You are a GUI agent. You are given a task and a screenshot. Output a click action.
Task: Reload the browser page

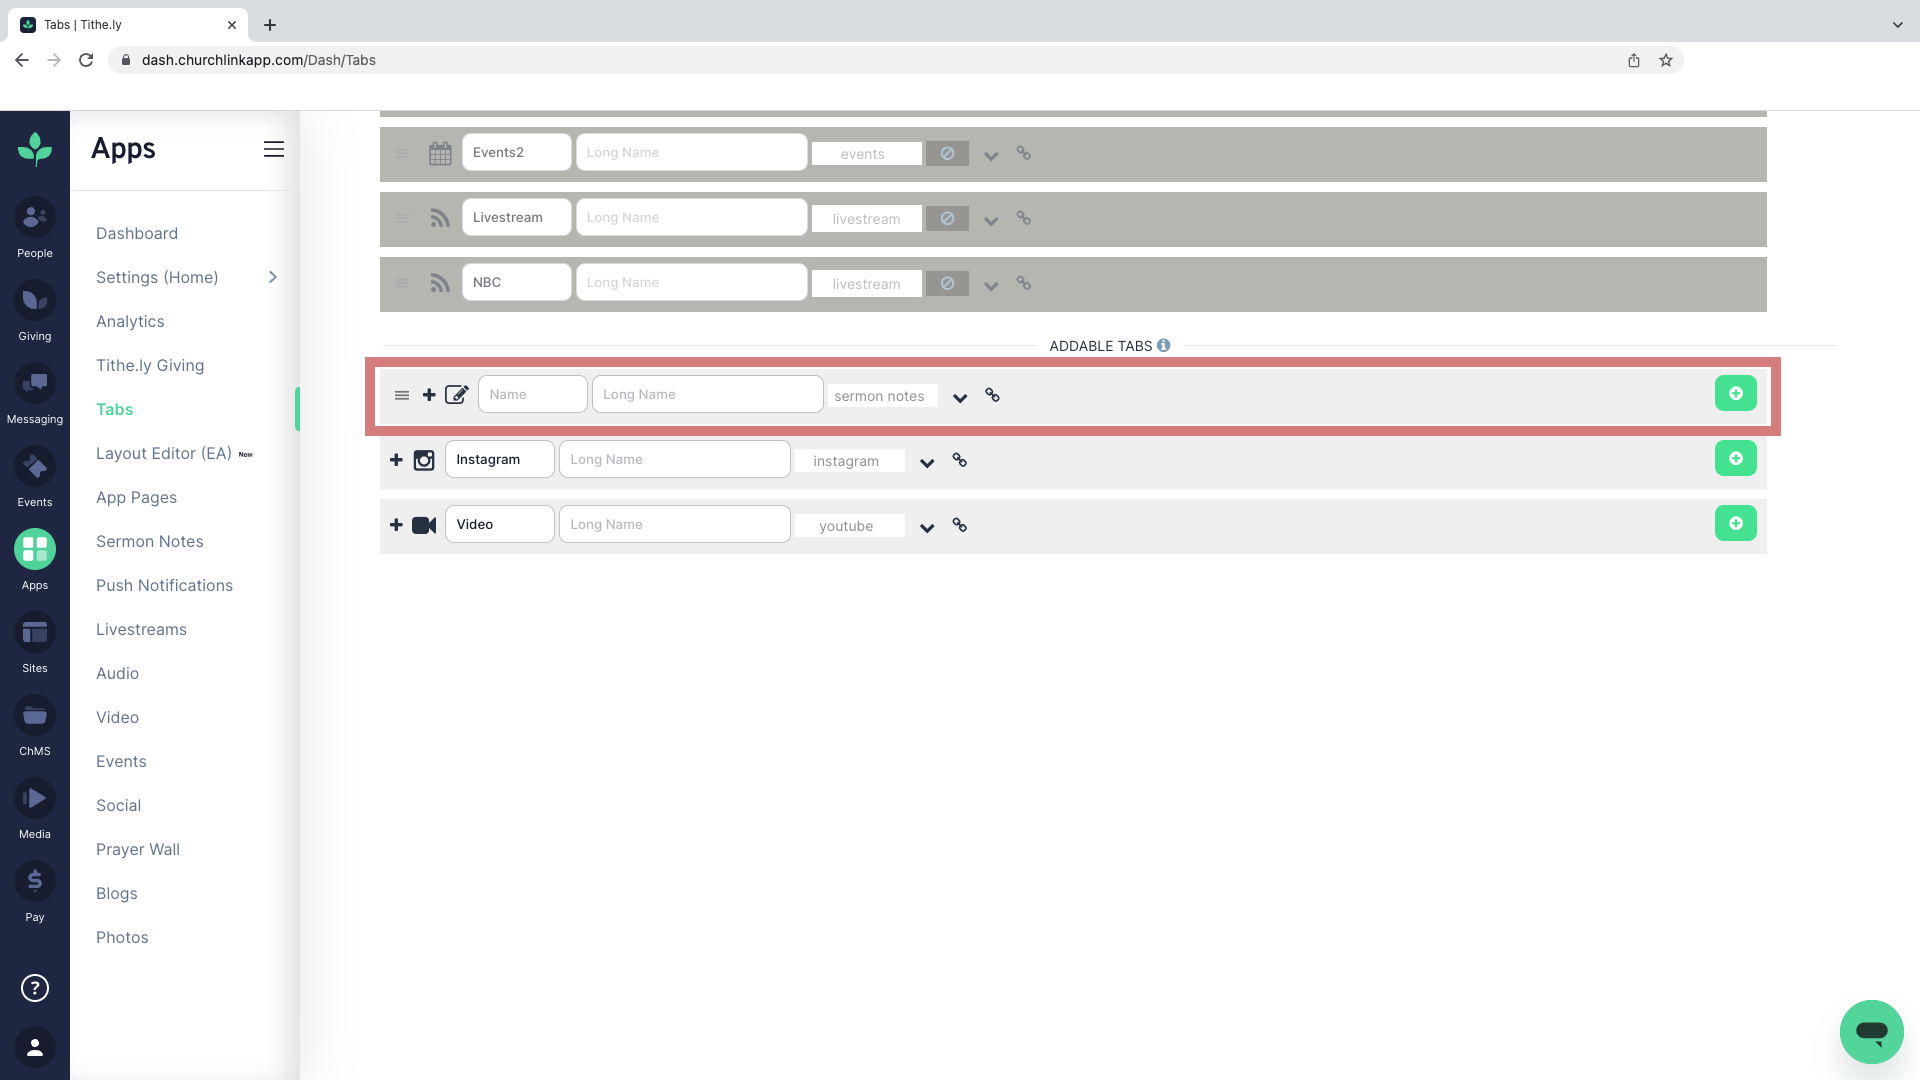[x=86, y=60]
